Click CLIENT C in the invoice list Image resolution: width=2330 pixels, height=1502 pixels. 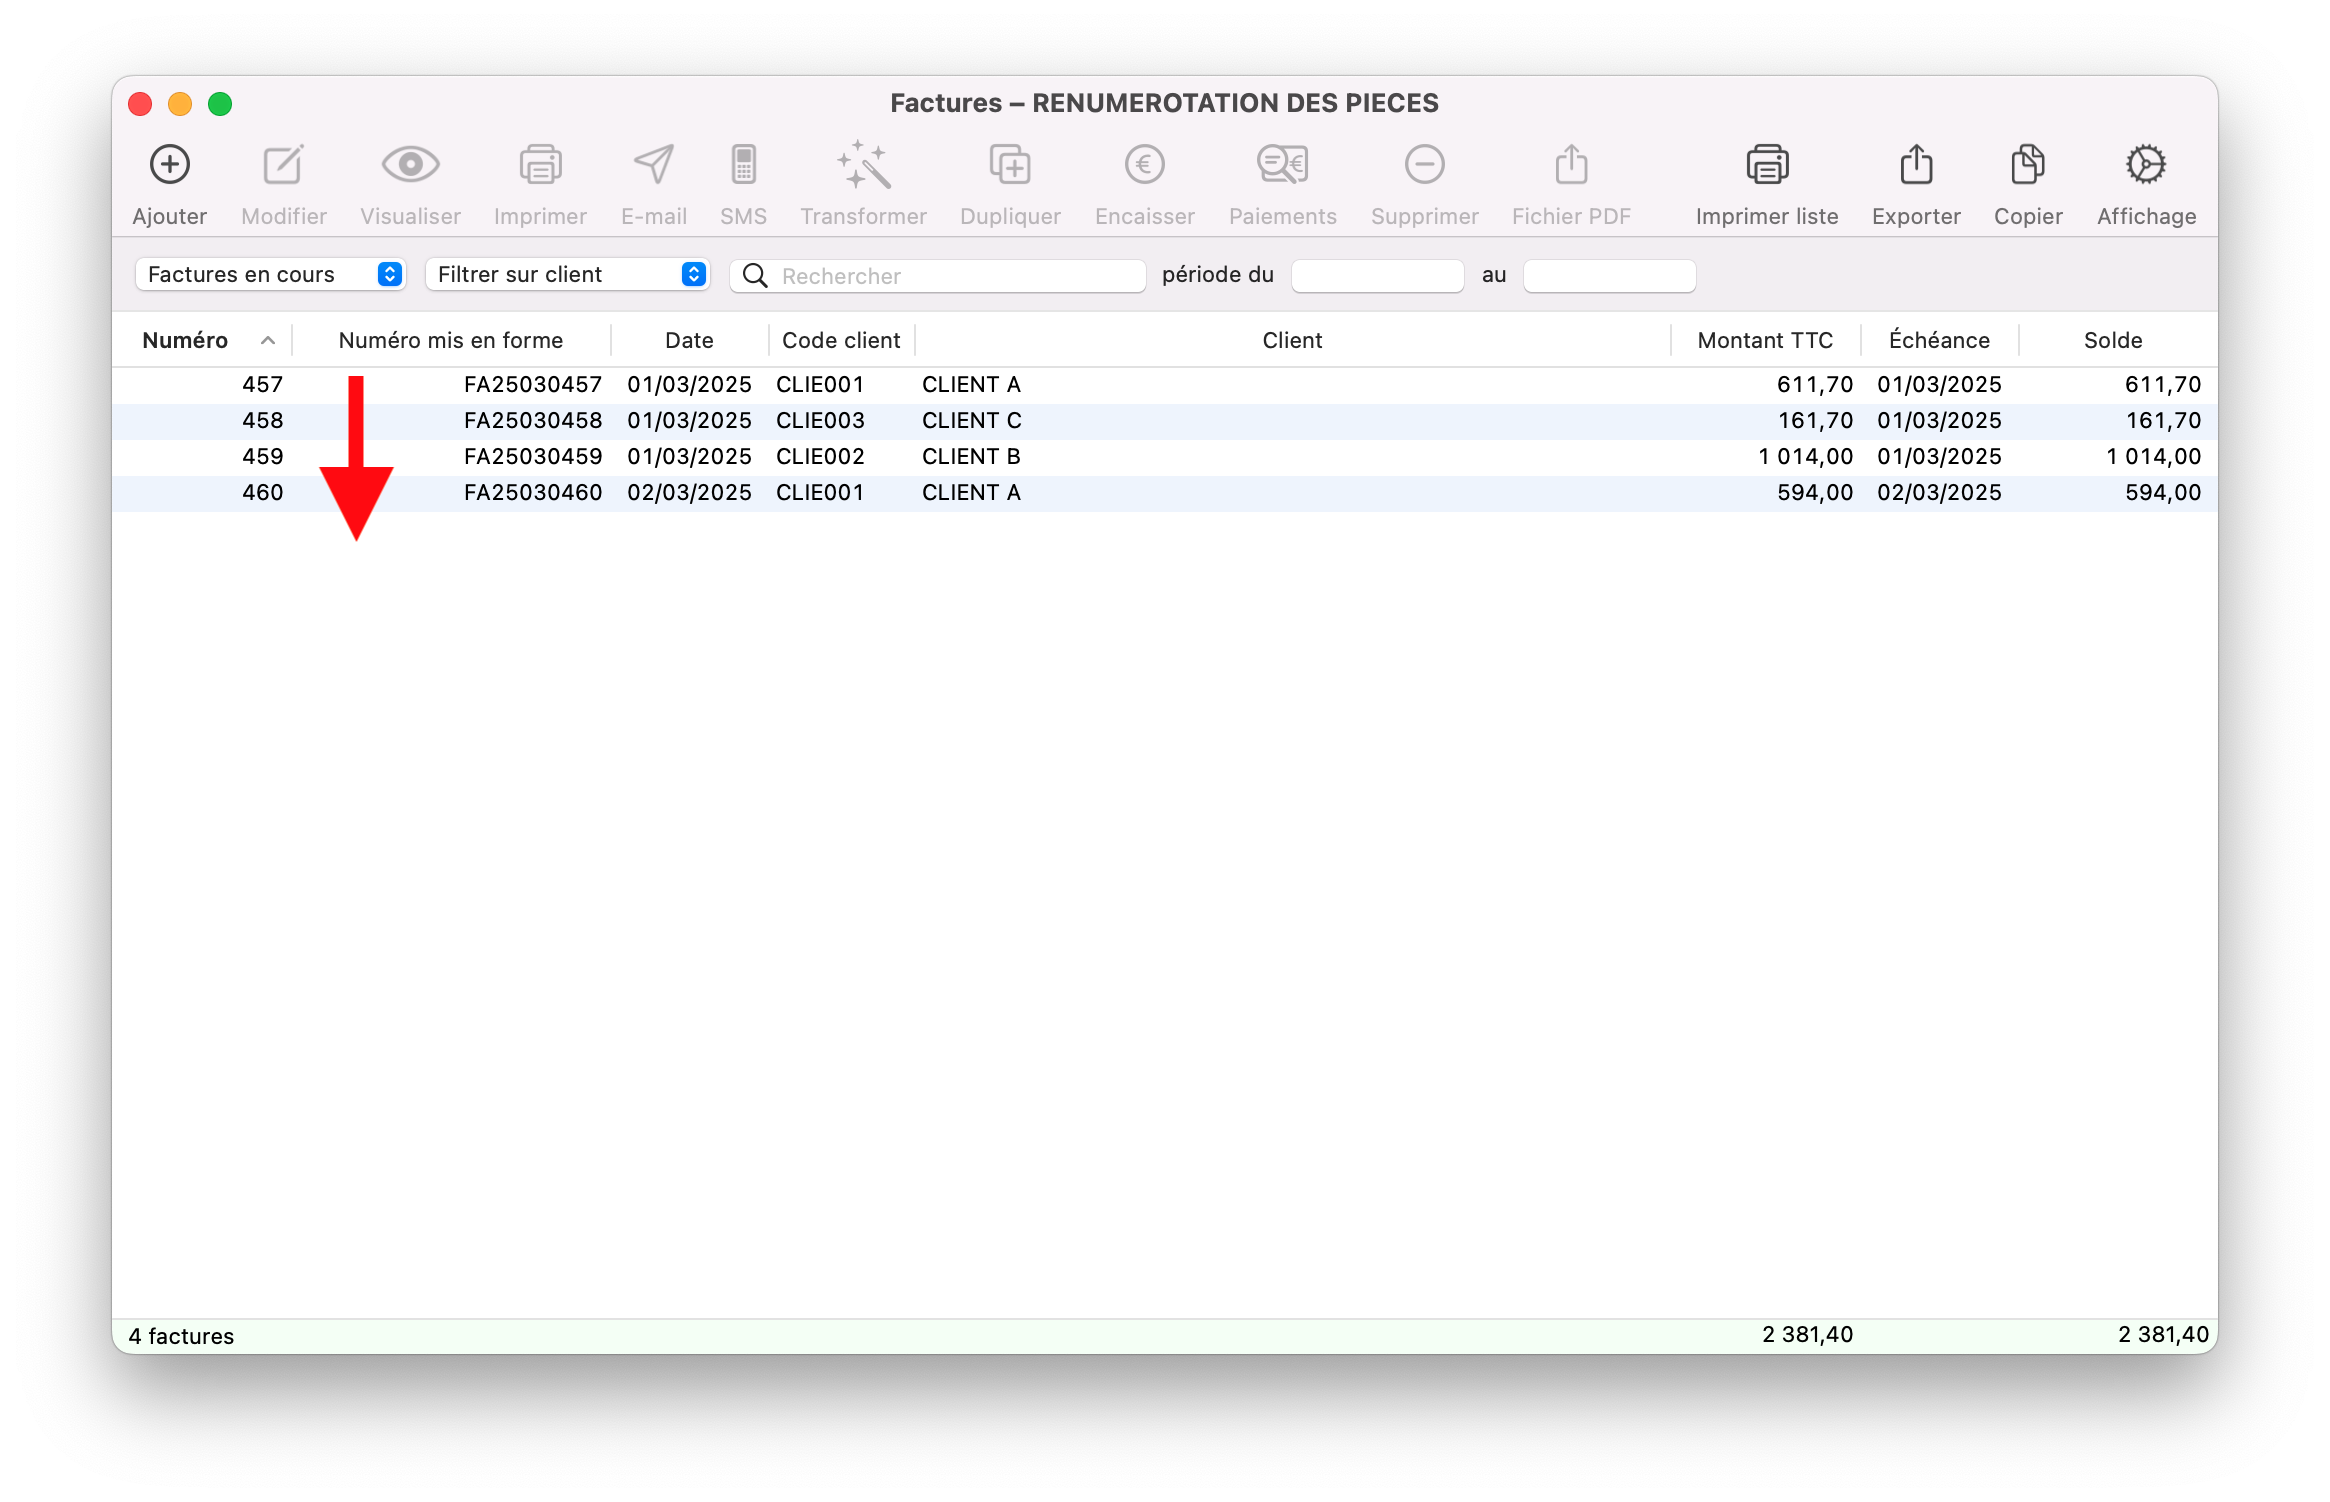coord(971,421)
